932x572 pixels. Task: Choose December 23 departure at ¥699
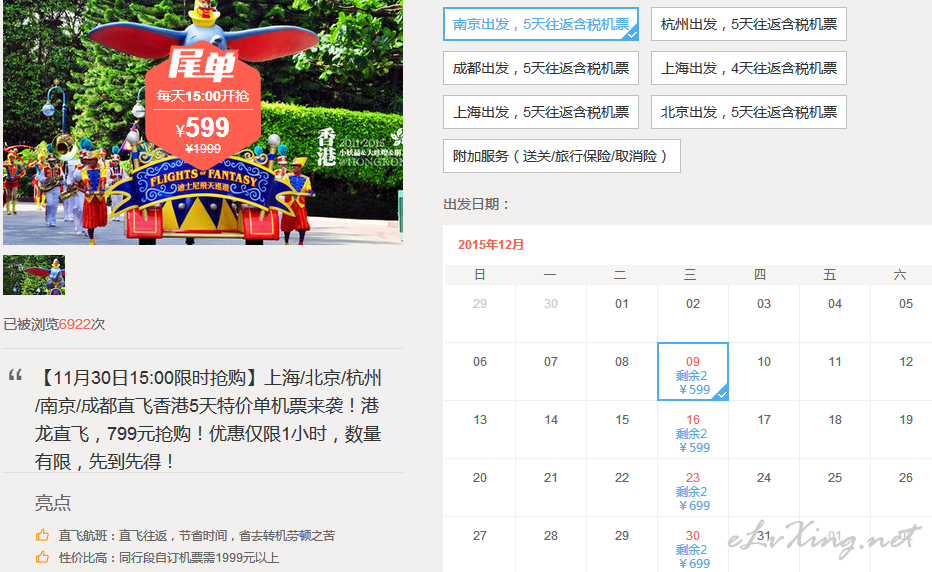(693, 488)
